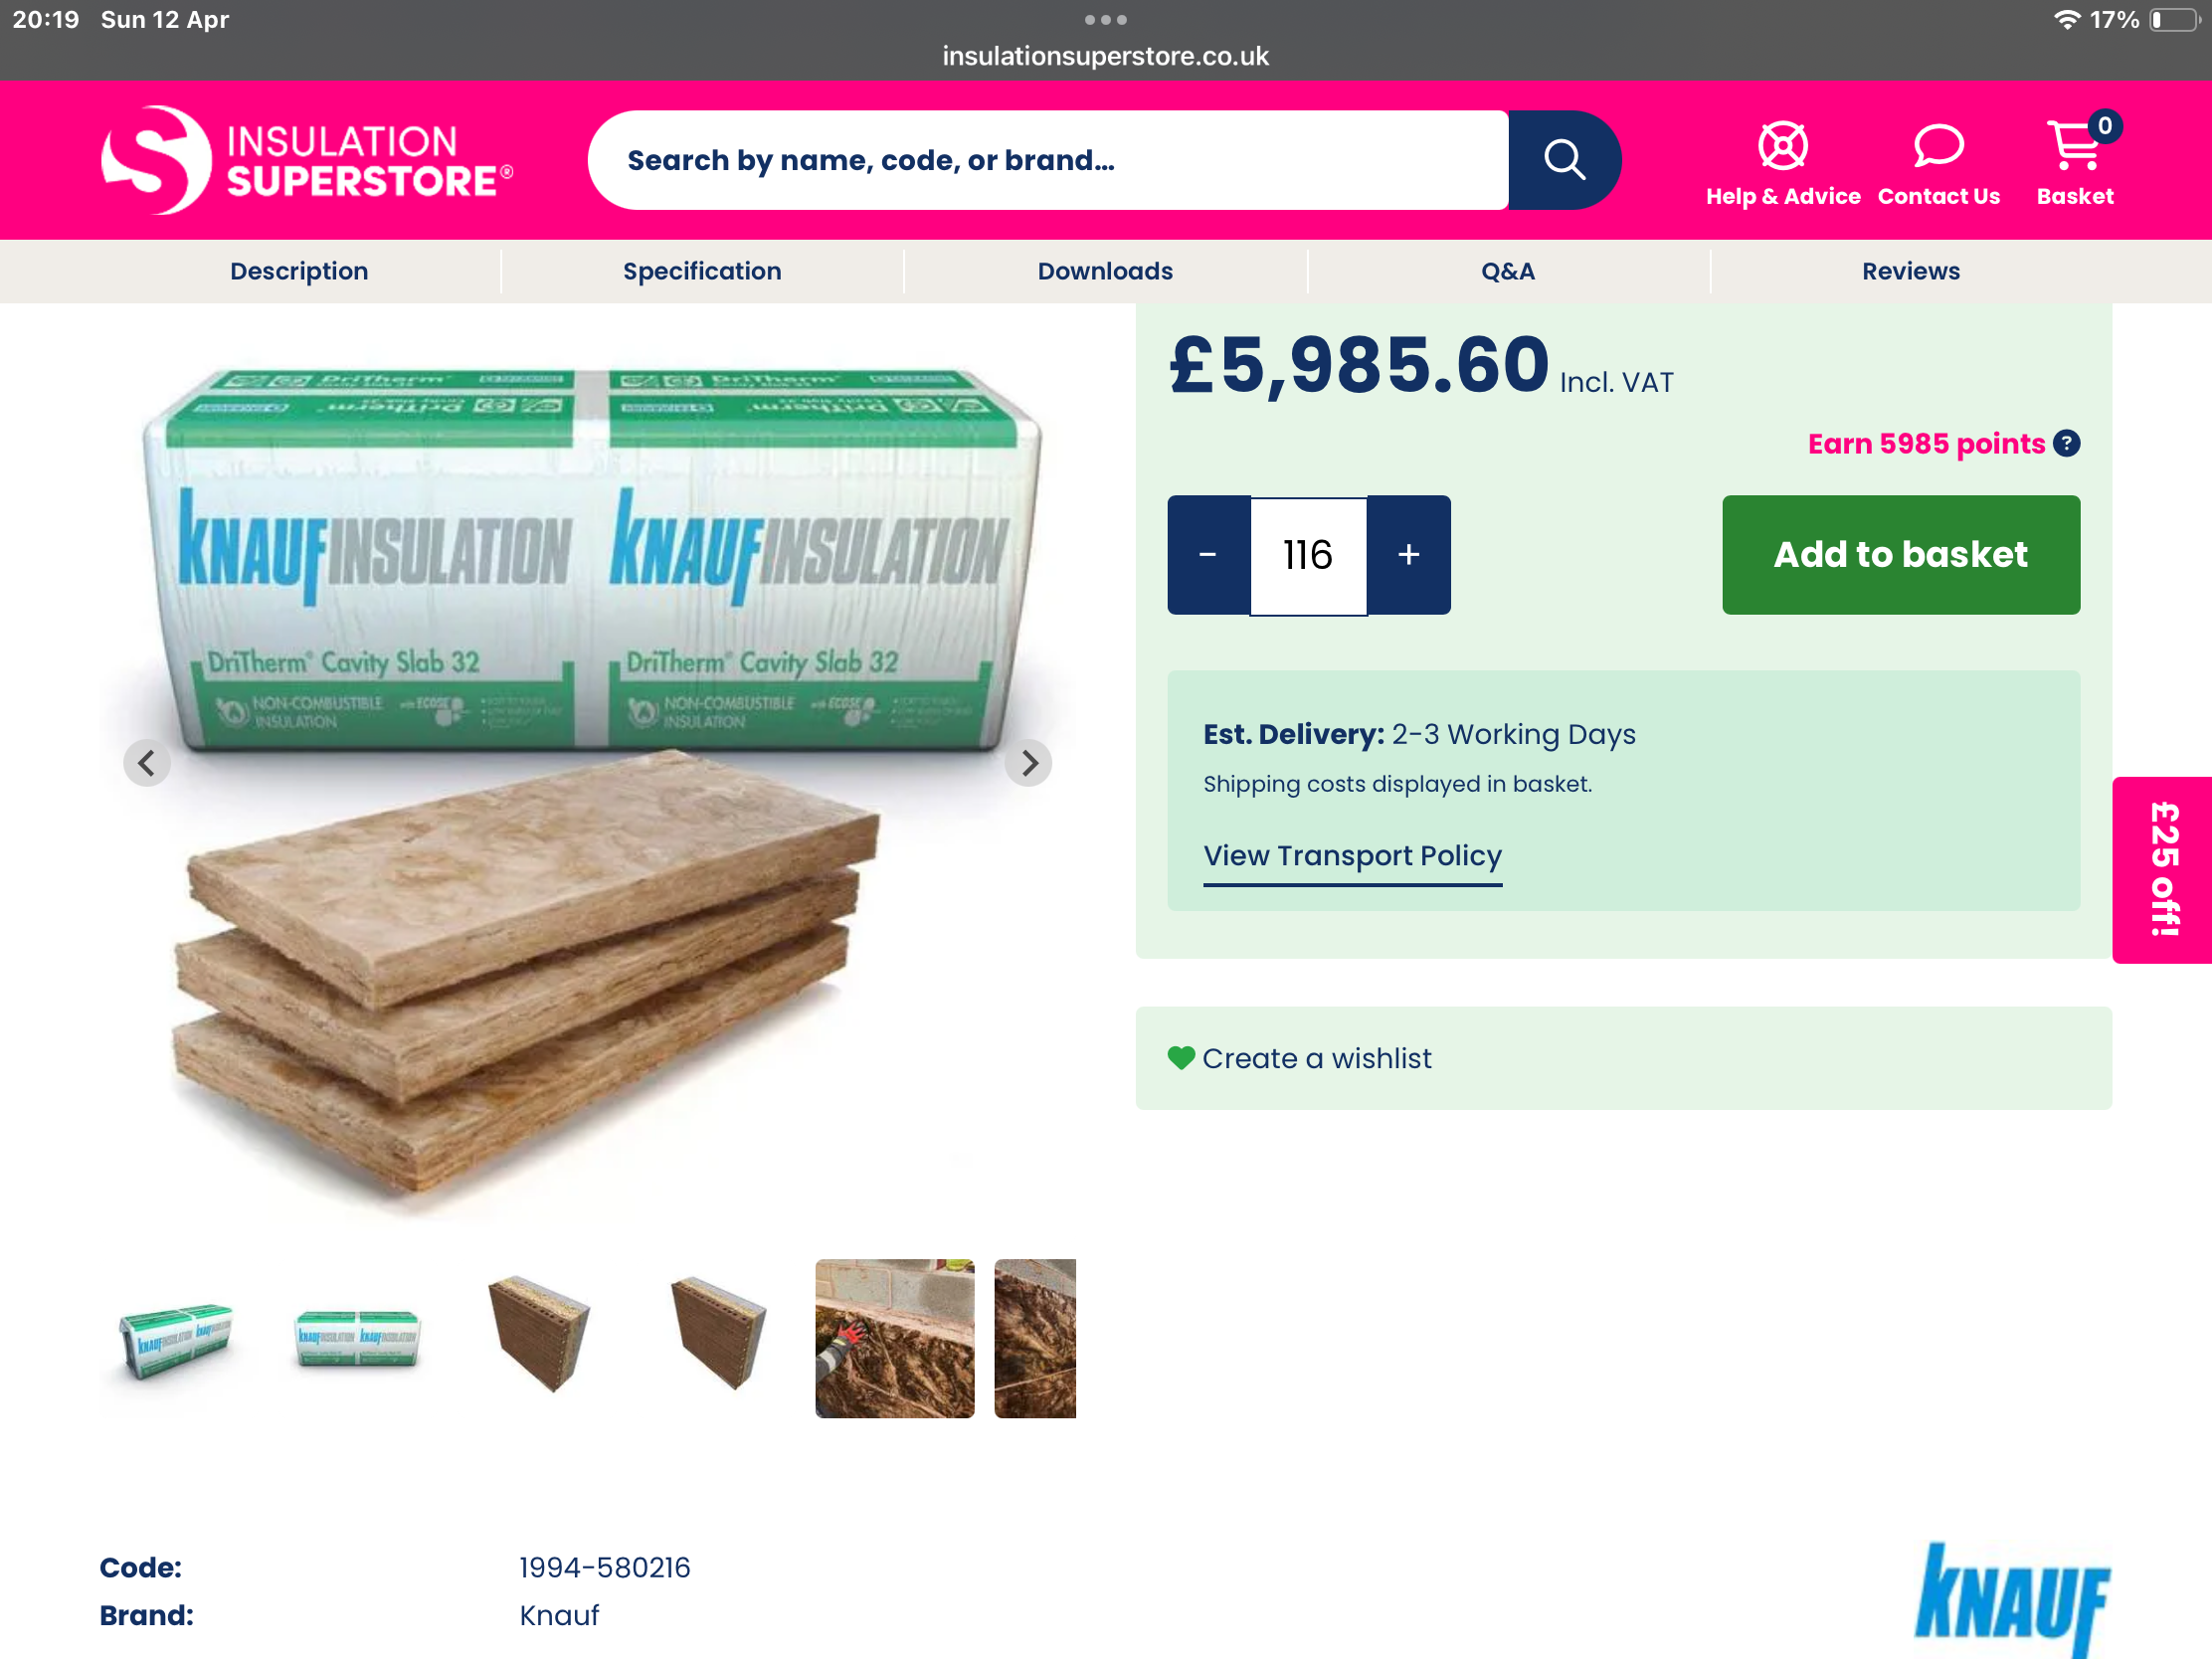Viewport: 2212px width, 1659px height.
Task: Increase quantity with plus button
Action: click(1409, 555)
